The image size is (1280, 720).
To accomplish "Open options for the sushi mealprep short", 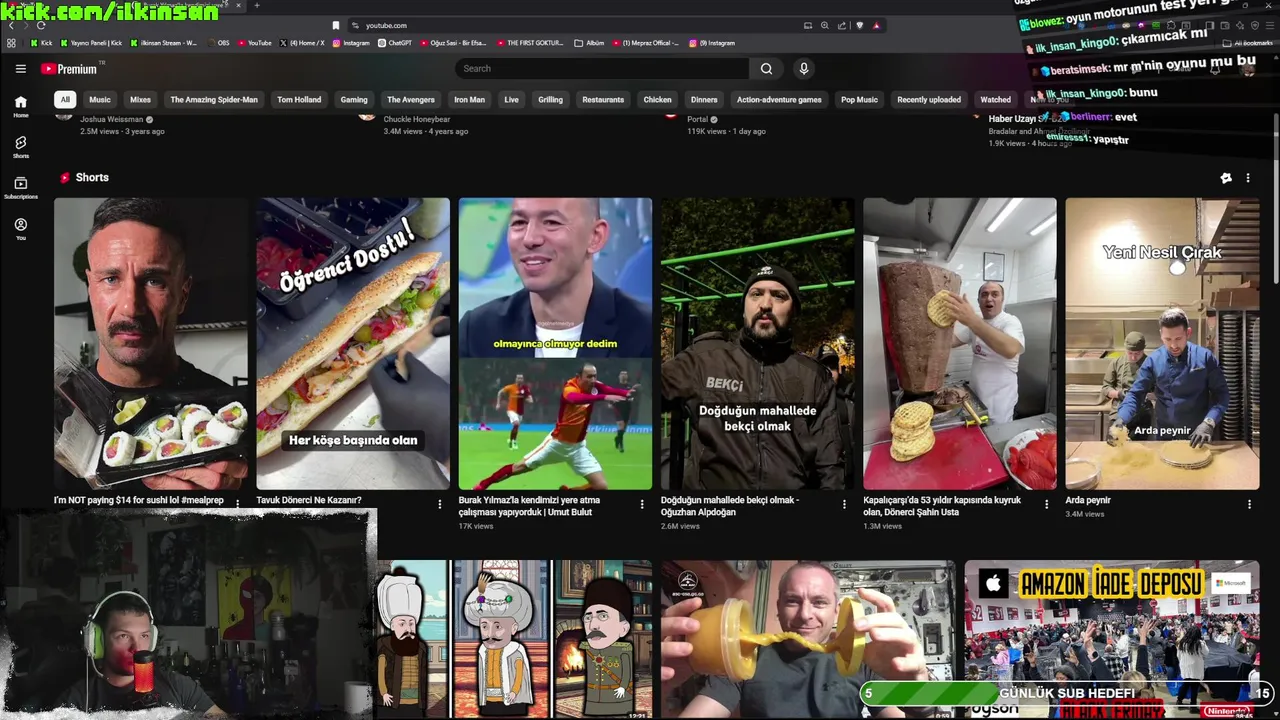I will [x=237, y=503].
